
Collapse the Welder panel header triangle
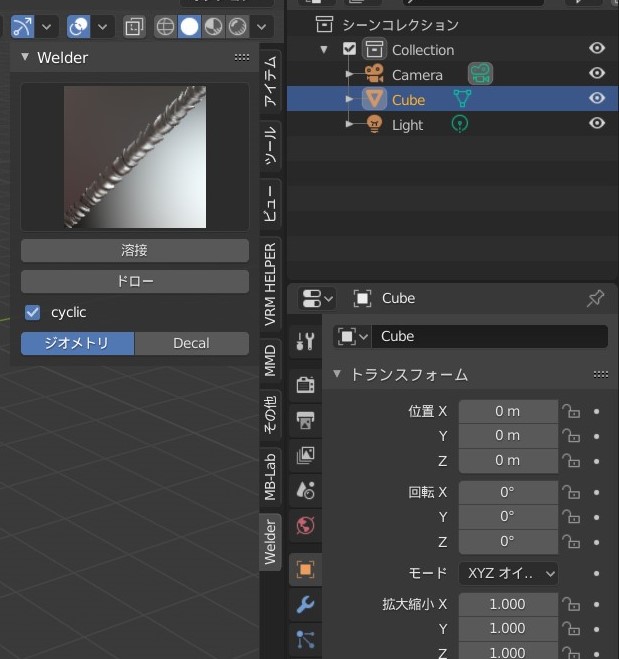[x=25, y=57]
